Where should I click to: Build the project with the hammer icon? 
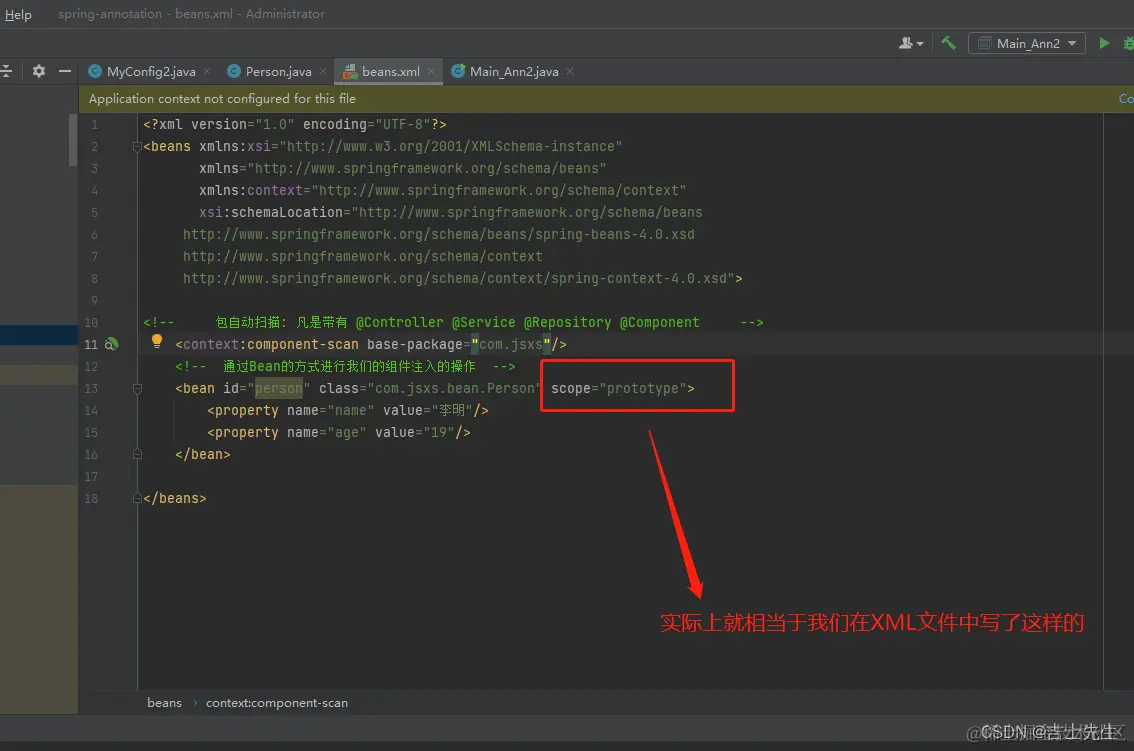pos(948,43)
